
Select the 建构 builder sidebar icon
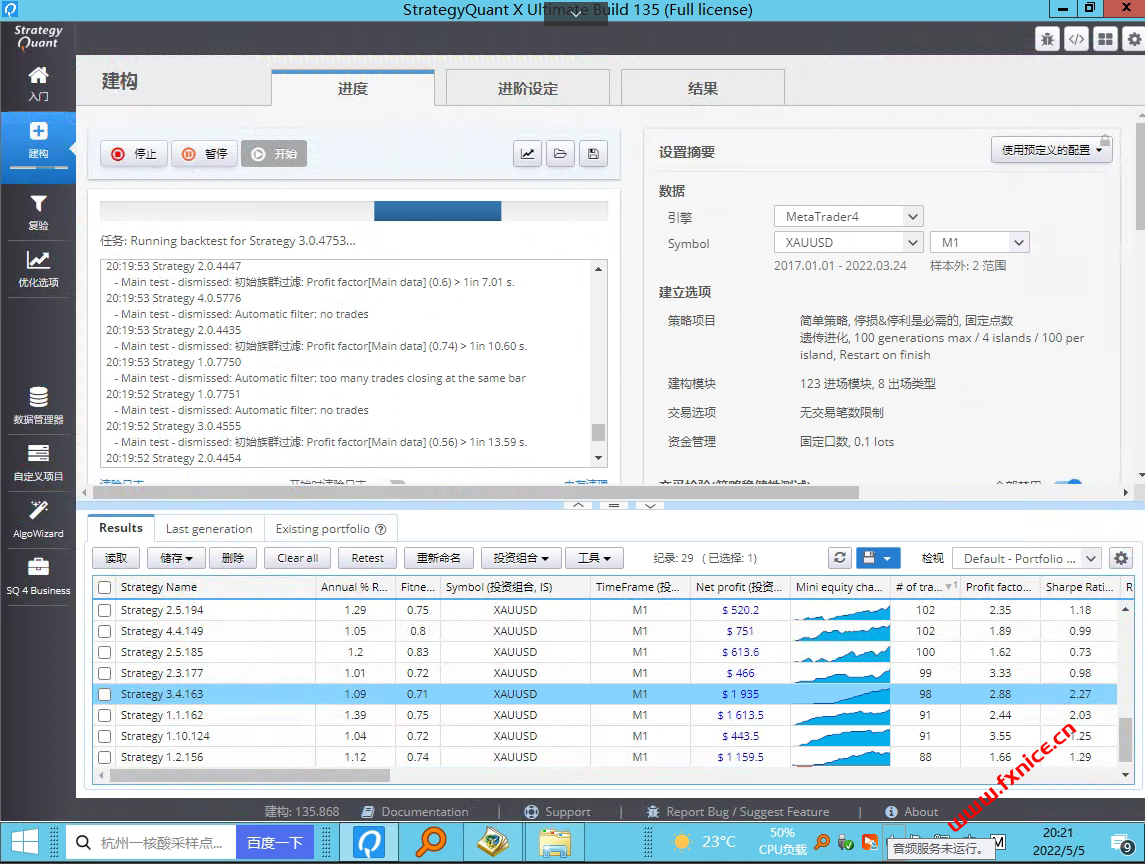click(x=38, y=140)
